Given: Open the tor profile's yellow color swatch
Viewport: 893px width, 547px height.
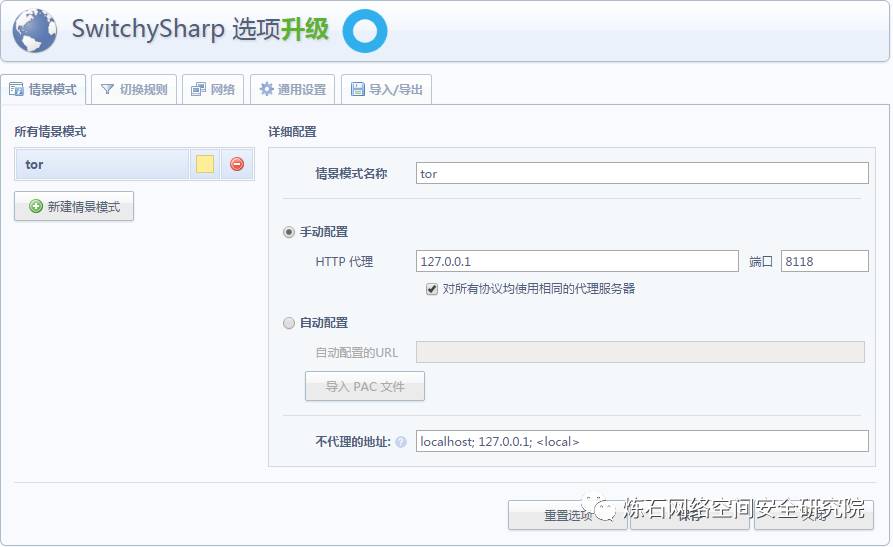Looking at the screenshot, I should point(205,164).
